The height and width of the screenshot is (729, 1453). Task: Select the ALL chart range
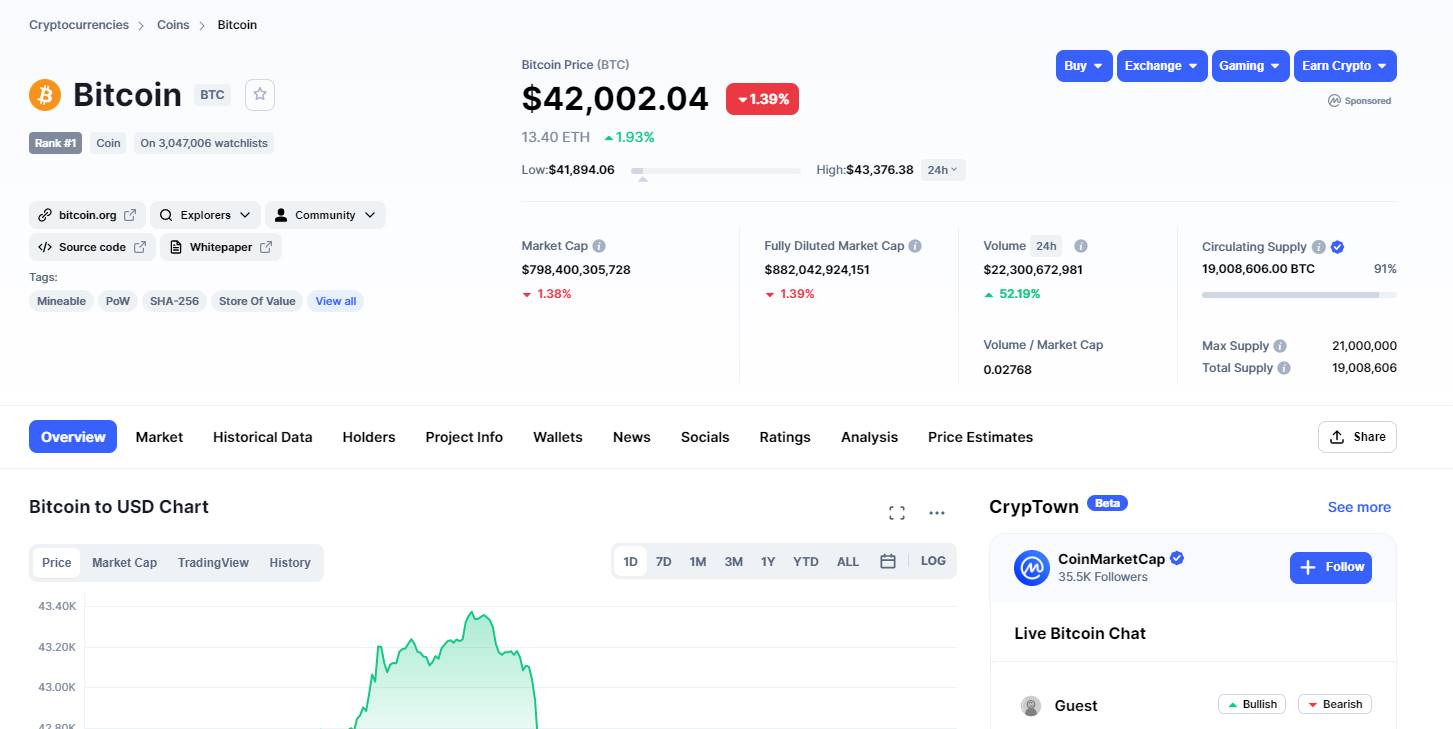[x=848, y=562]
